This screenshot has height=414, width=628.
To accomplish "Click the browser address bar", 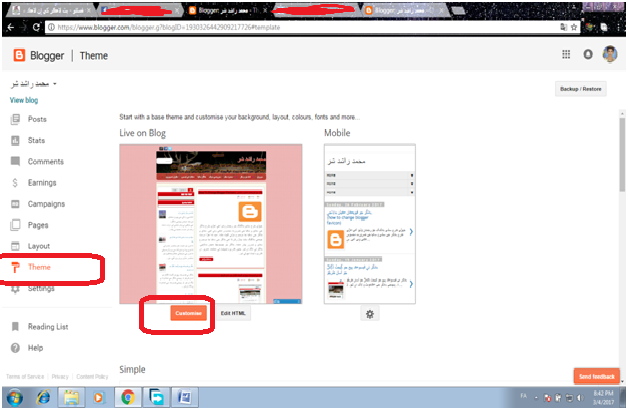I will [x=300, y=27].
